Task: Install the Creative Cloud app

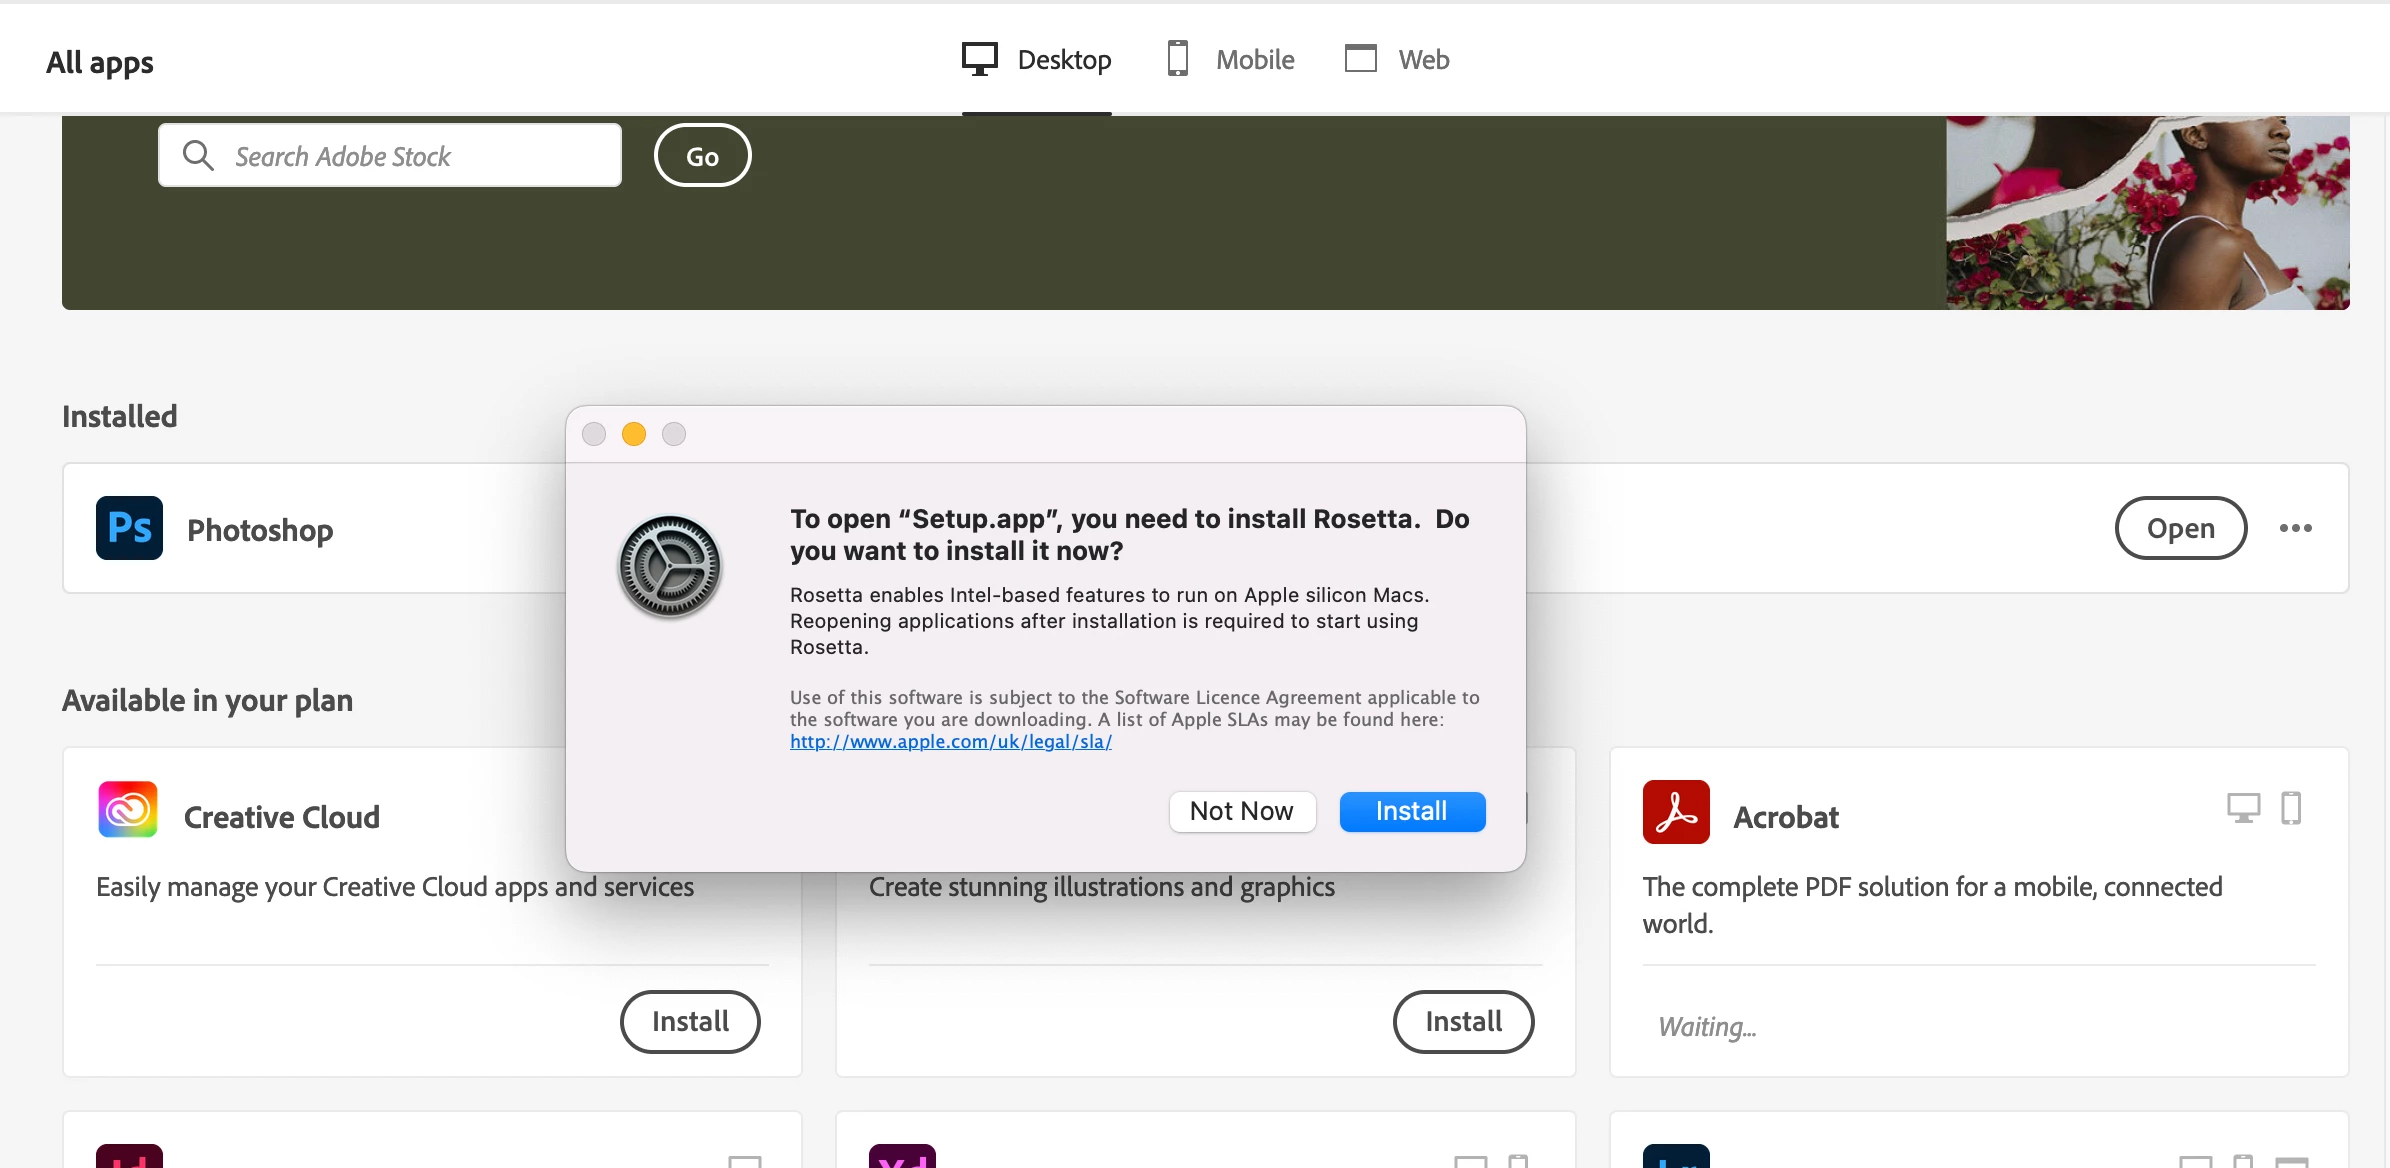Action: [x=690, y=1021]
